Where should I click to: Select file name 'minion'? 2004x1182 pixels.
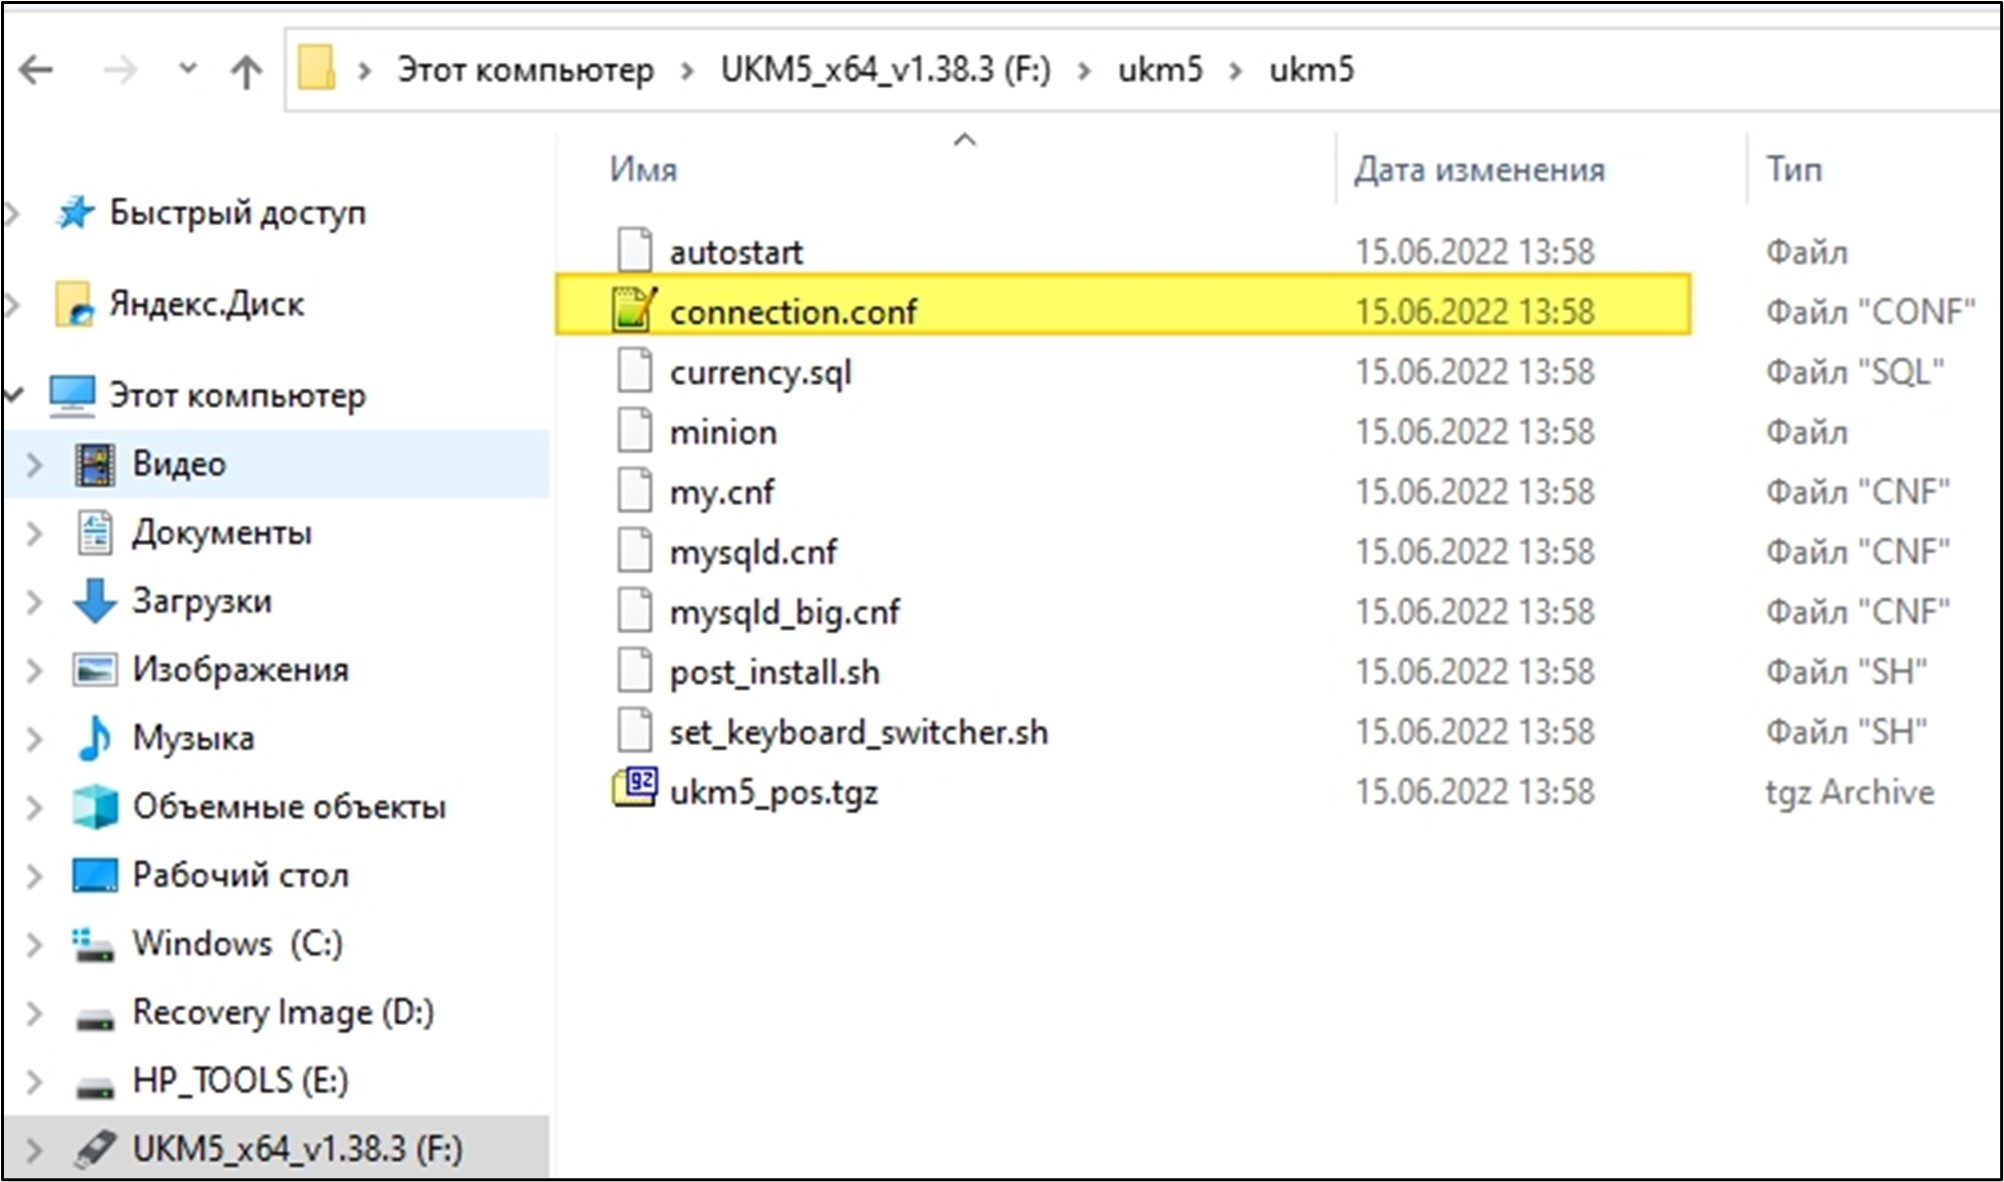click(723, 432)
